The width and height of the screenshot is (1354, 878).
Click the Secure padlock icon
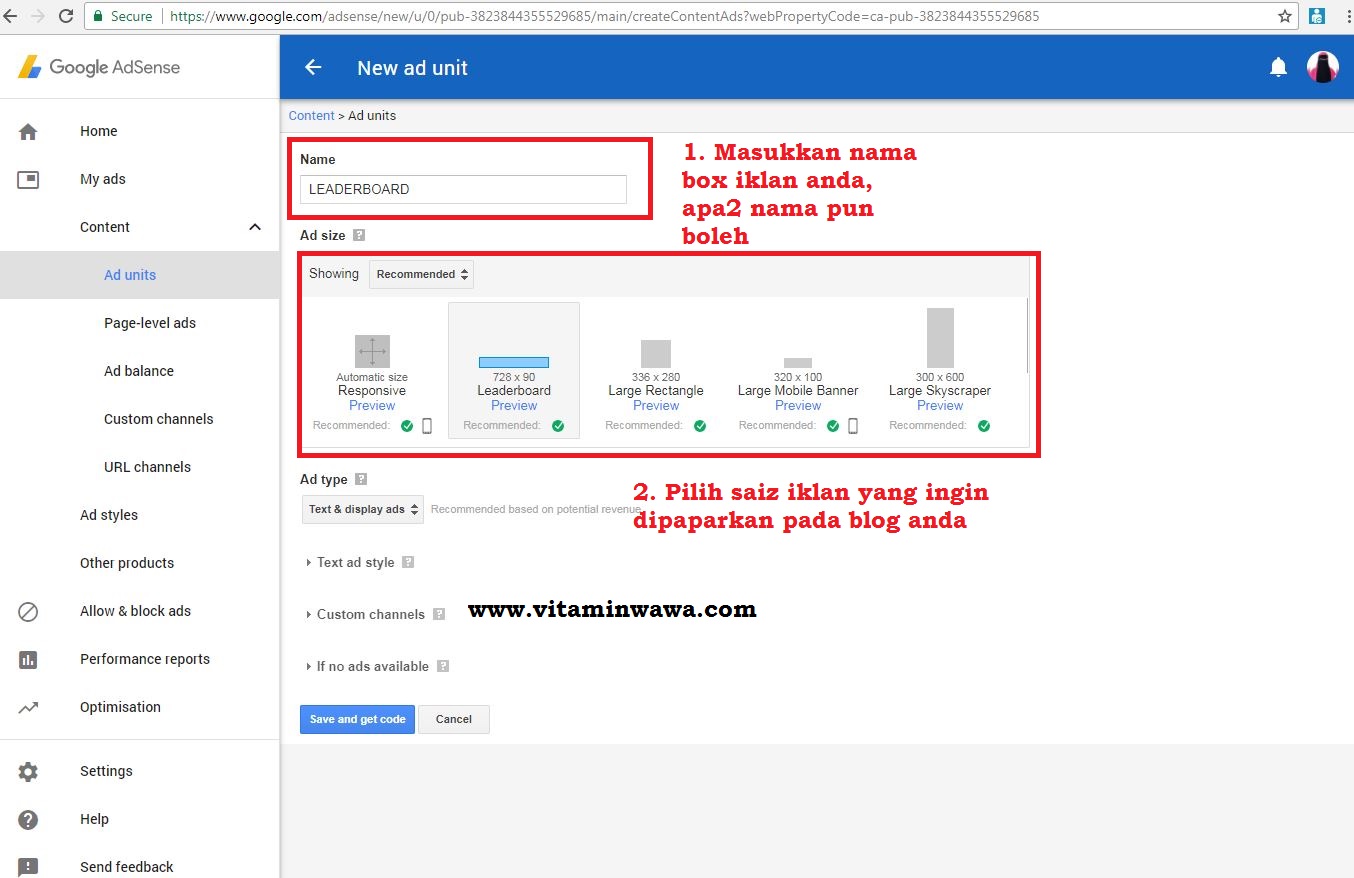(x=98, y=16)
